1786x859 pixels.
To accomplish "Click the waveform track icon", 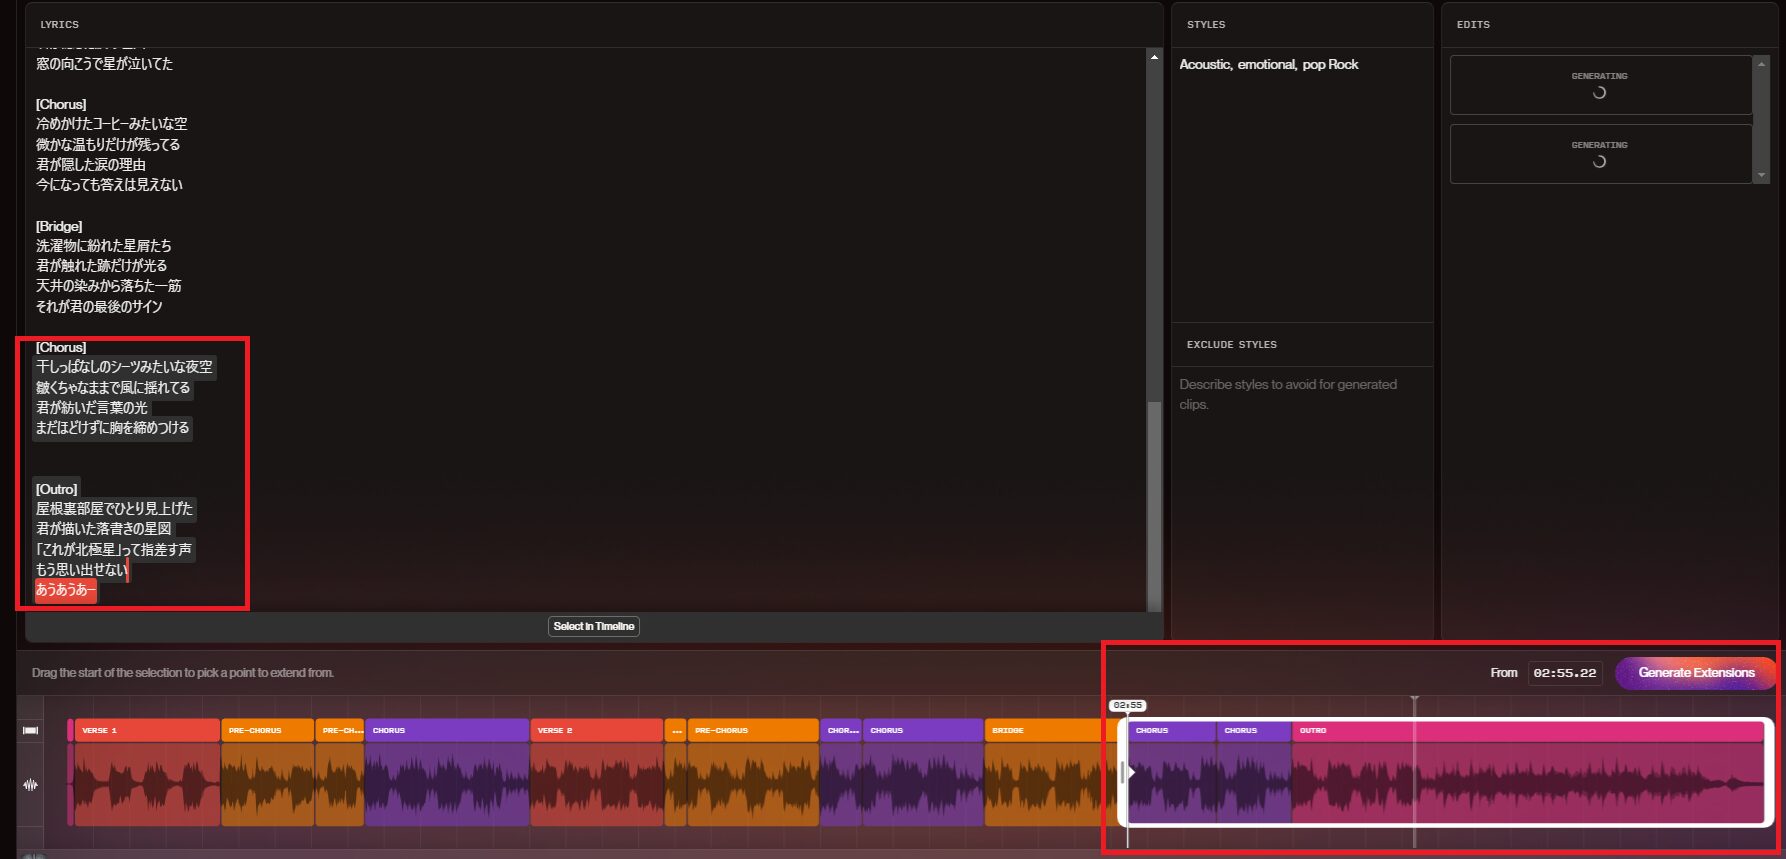I will [x=30, y=785].
